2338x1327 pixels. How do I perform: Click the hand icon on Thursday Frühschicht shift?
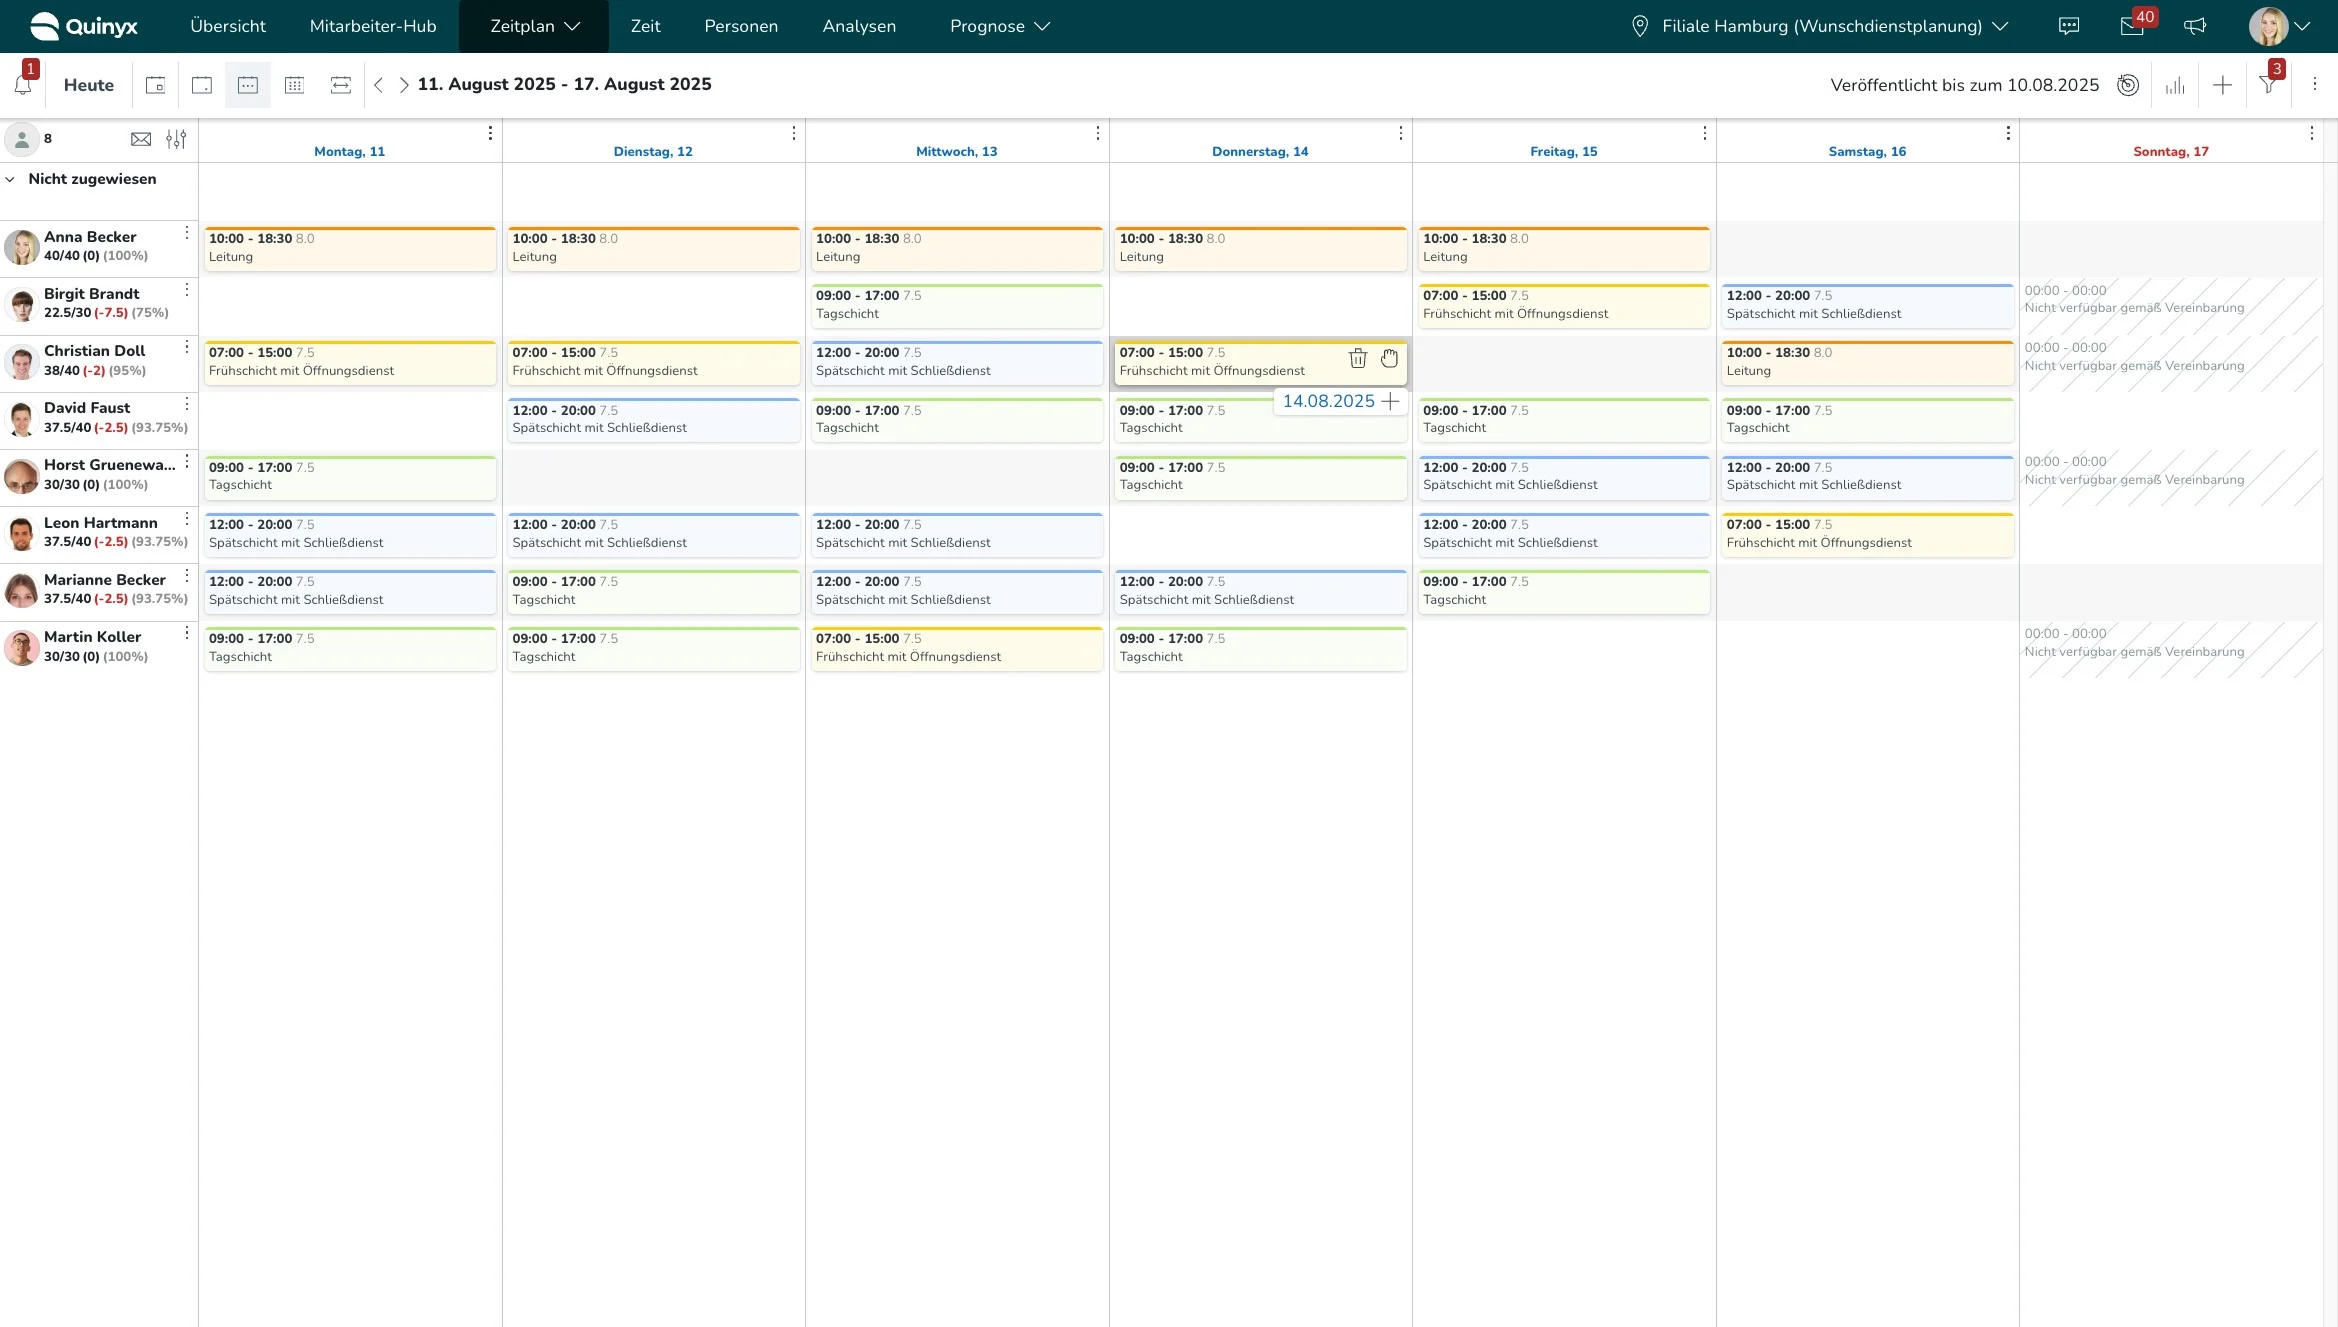click(1389, 359)
